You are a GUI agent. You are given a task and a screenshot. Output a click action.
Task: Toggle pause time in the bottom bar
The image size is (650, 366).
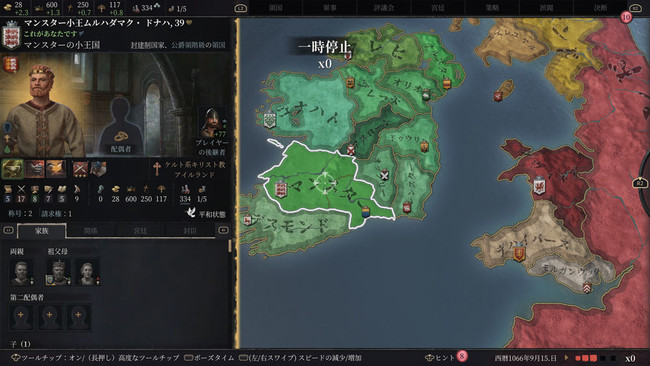tap(209, 358)
